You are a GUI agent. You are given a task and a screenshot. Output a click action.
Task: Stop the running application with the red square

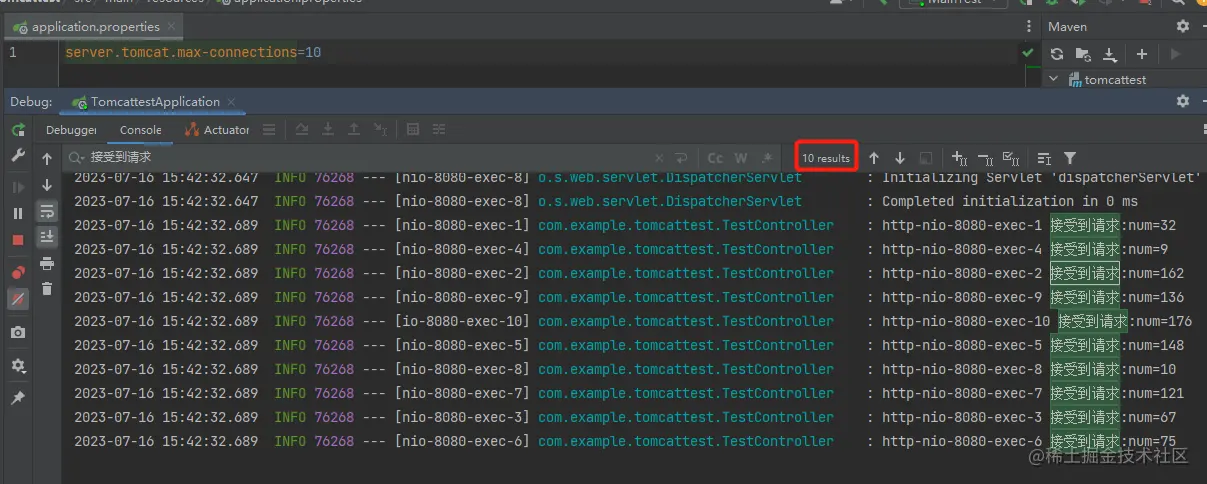click(18, 240)
